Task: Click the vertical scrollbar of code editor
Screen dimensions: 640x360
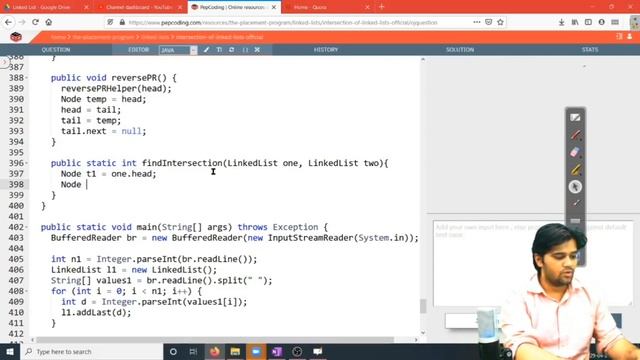Action: point(423,305)
